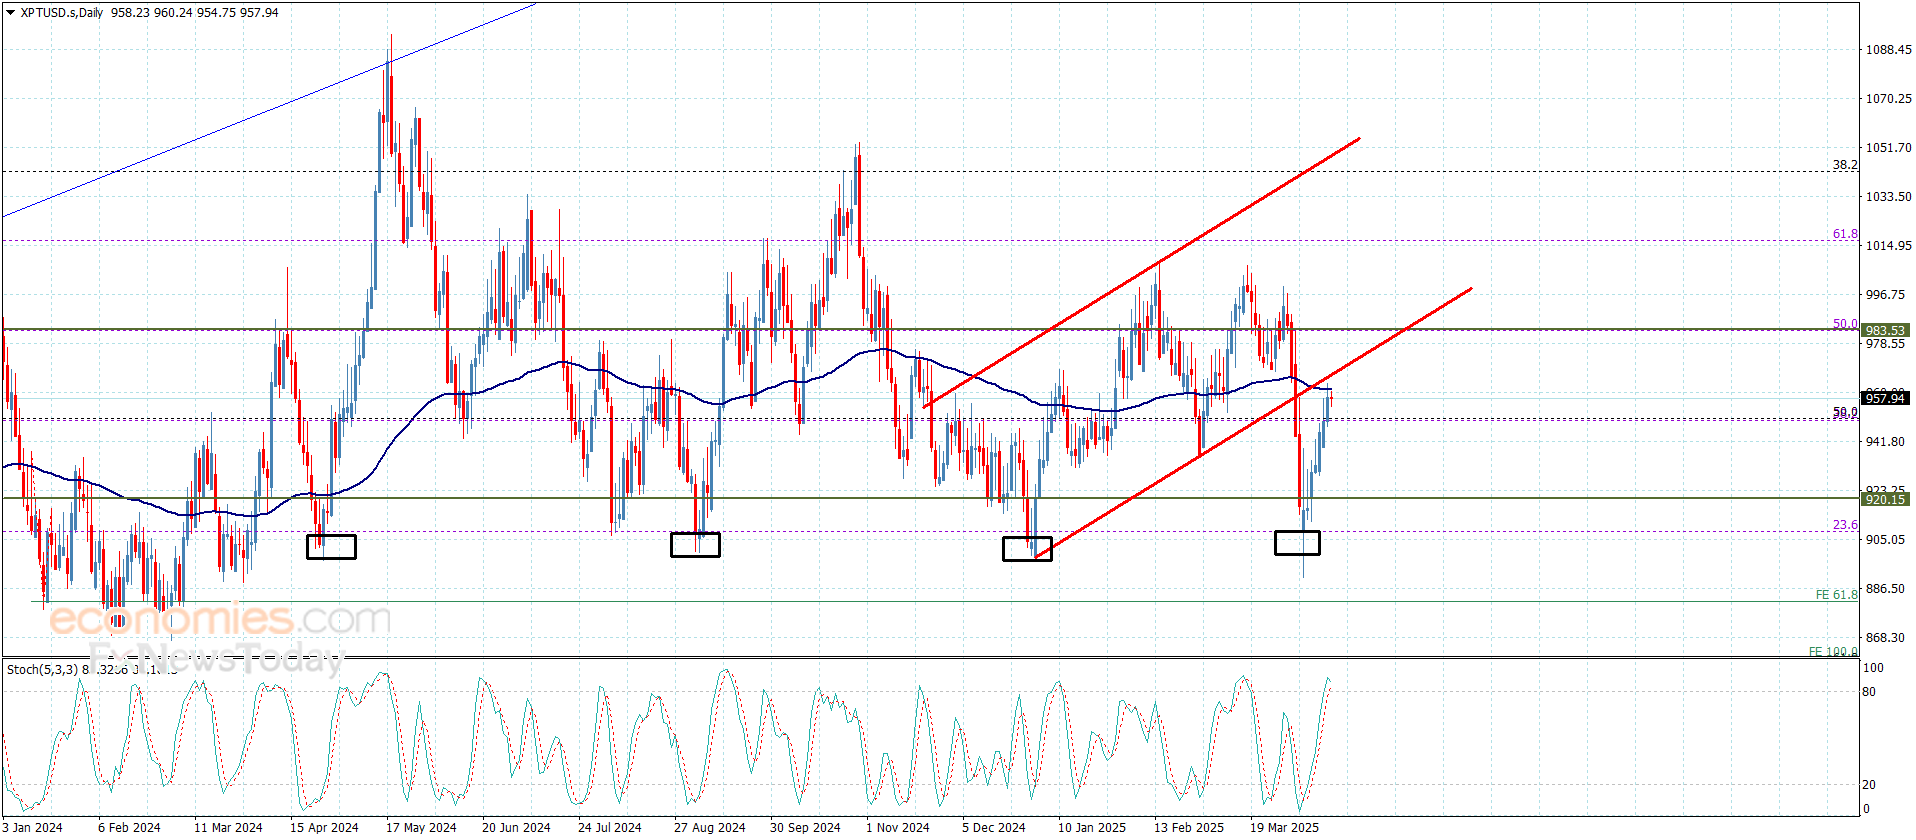Click the 30 Sep 2024 date label
Screen dimensions: 1916x840
(805, 827)
